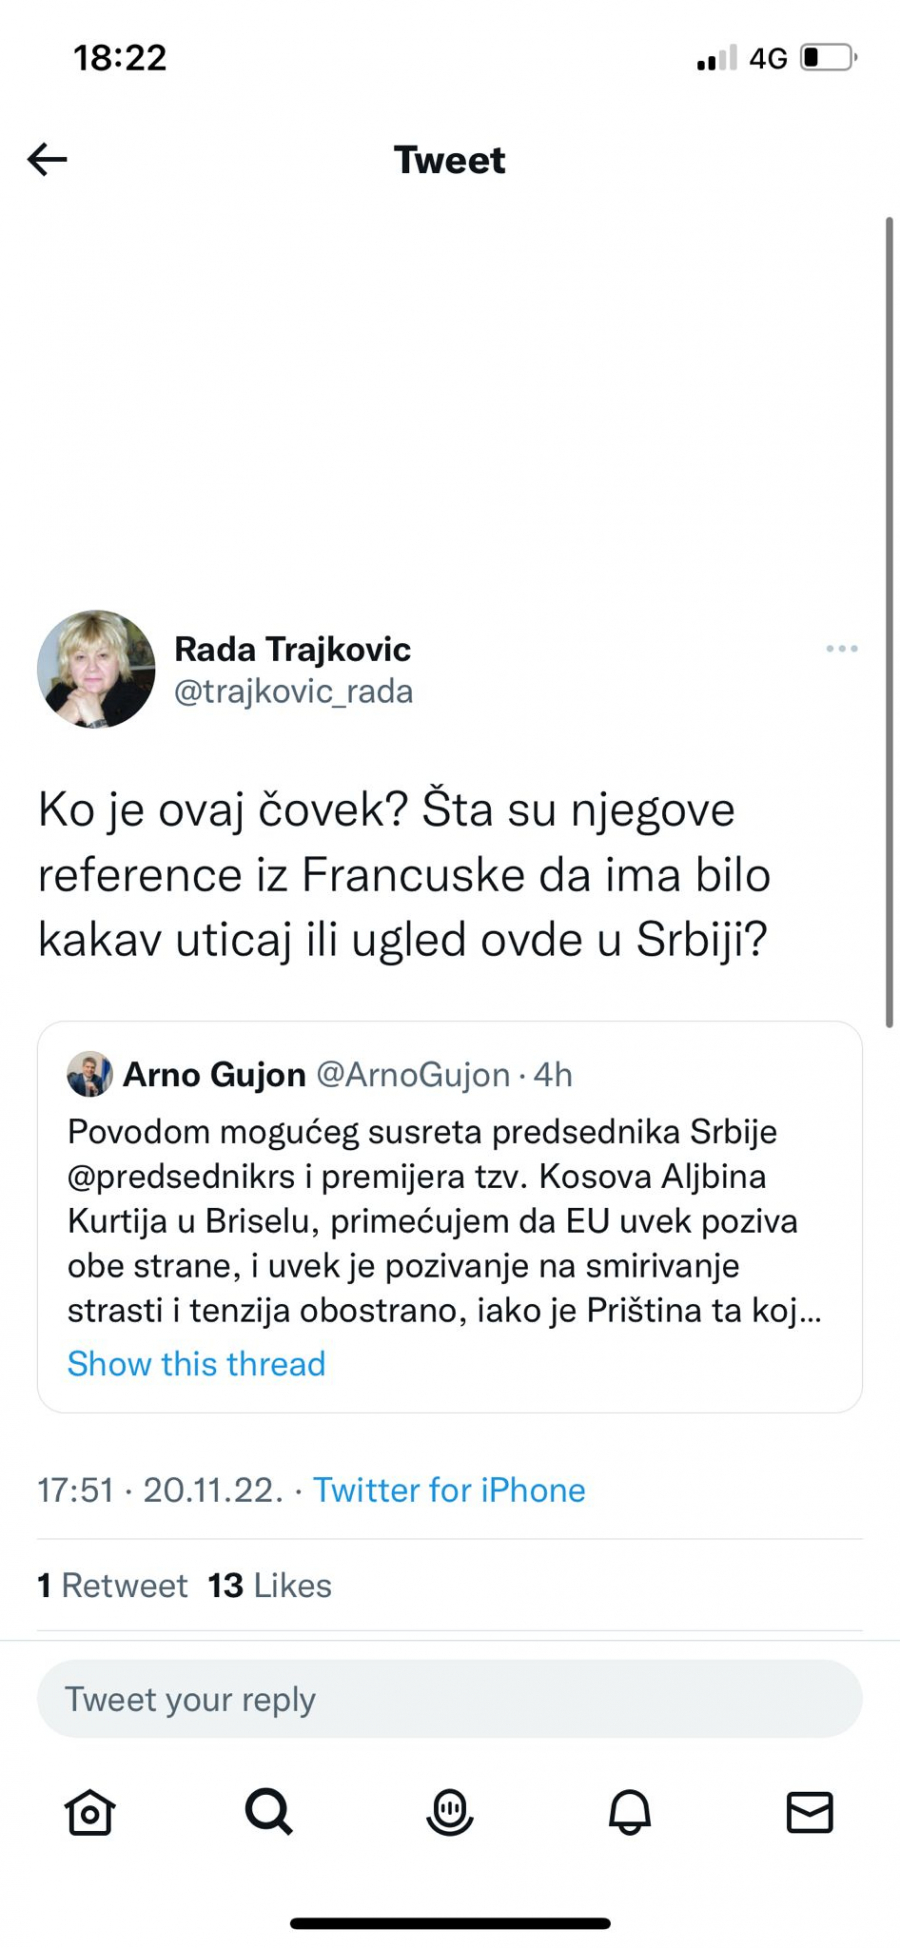Check the battery indicator in status bar
This screenshot has height=1948, width=900.
[x=826, y=57]
